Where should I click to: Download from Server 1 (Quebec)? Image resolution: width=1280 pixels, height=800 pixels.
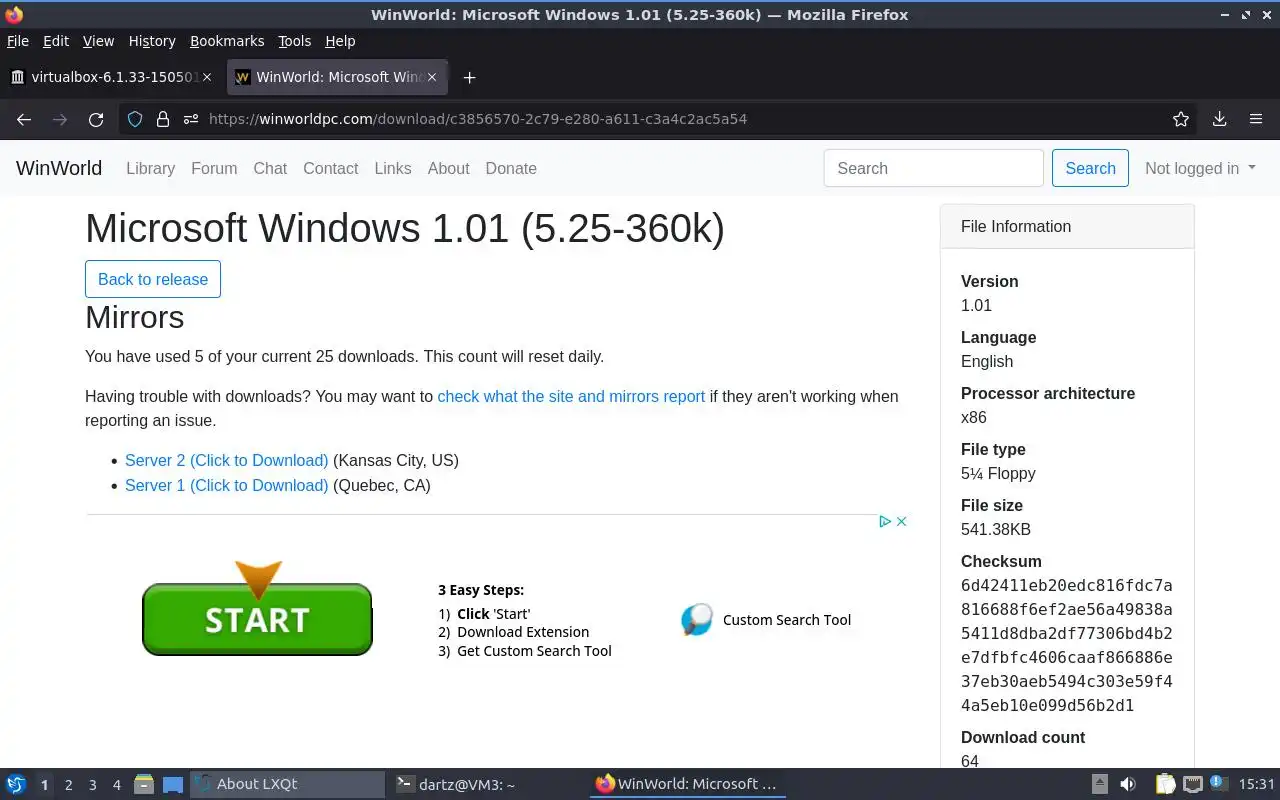[x=226, y=485]
